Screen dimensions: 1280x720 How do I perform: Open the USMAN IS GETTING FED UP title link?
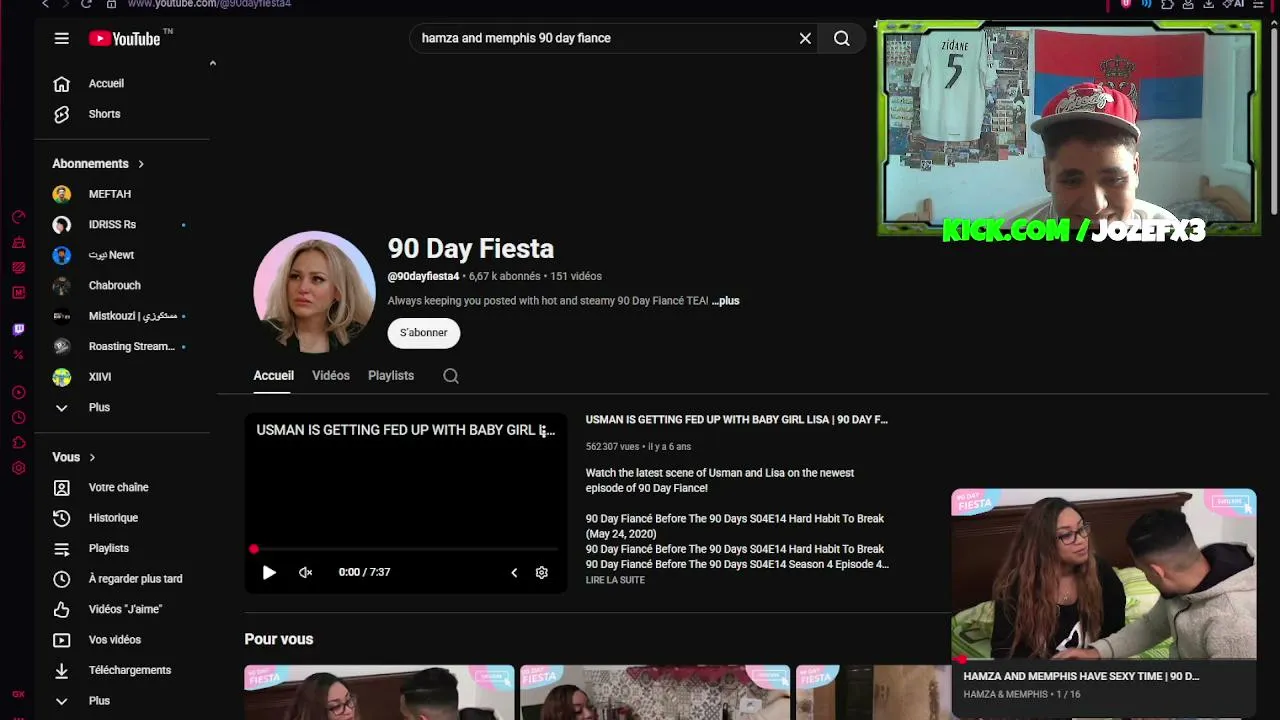pos(737,420)
